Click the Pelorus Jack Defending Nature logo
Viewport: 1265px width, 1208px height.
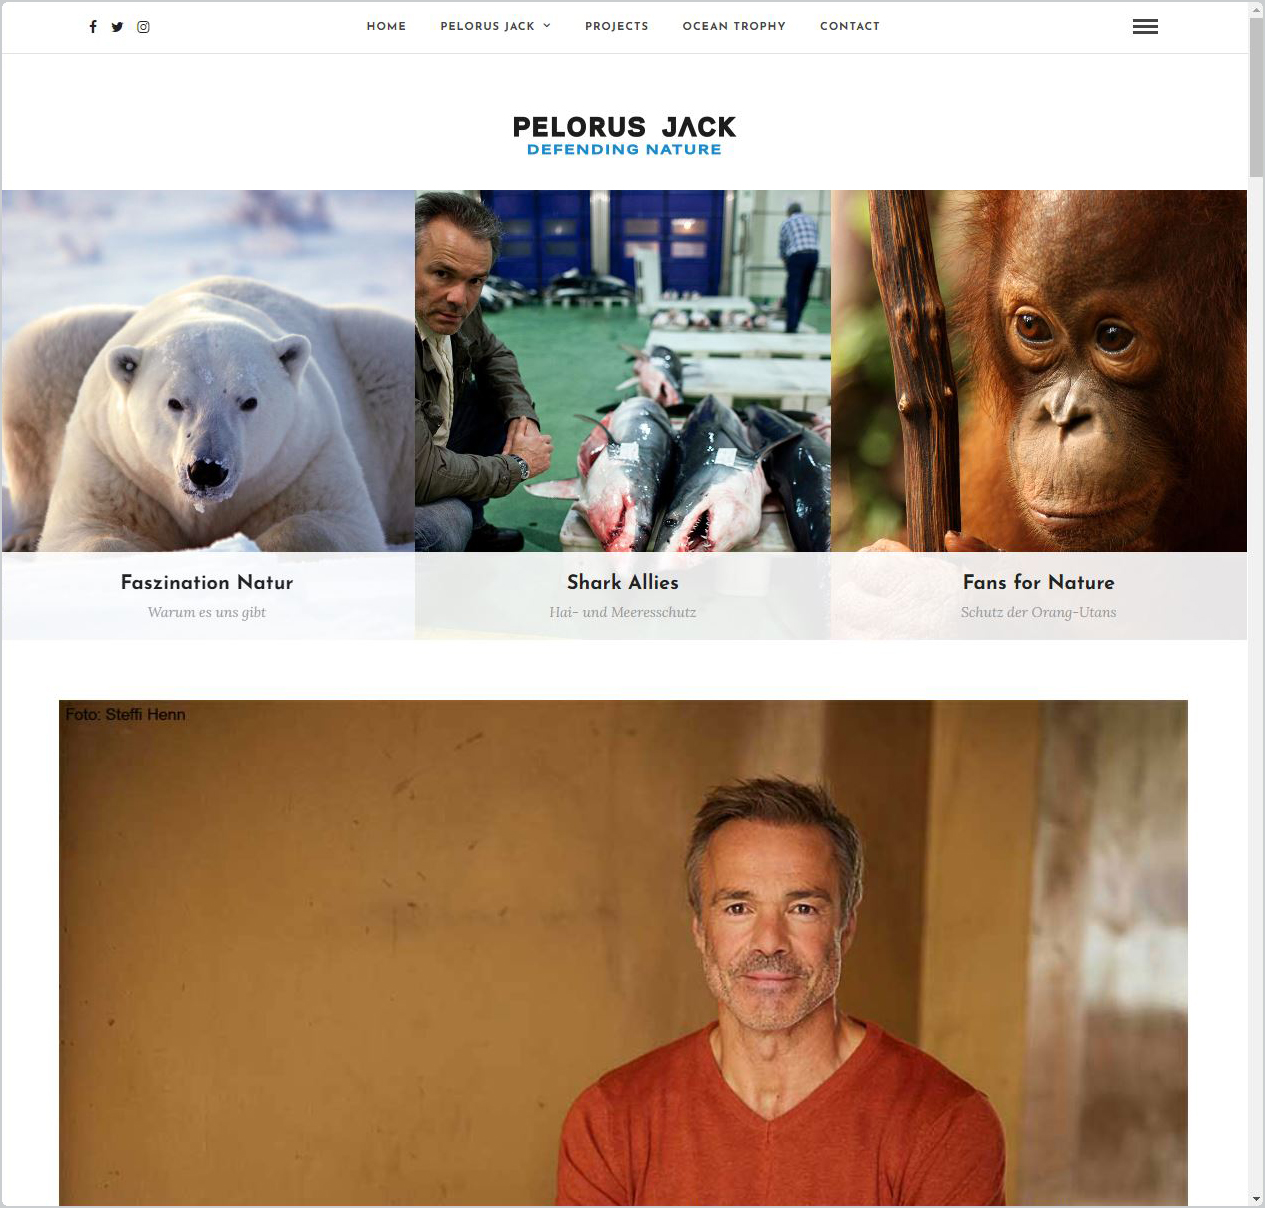tap(624, 136)
